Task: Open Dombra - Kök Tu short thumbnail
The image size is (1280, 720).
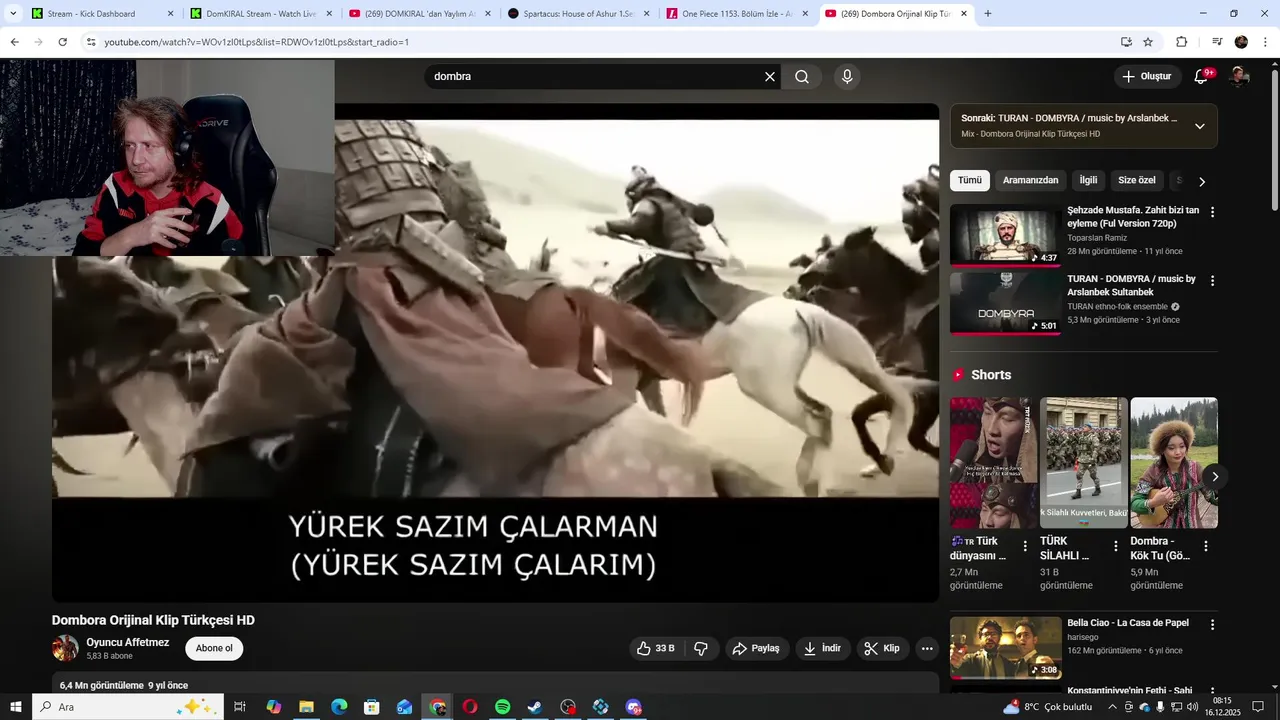Action: pos(1174,463)
